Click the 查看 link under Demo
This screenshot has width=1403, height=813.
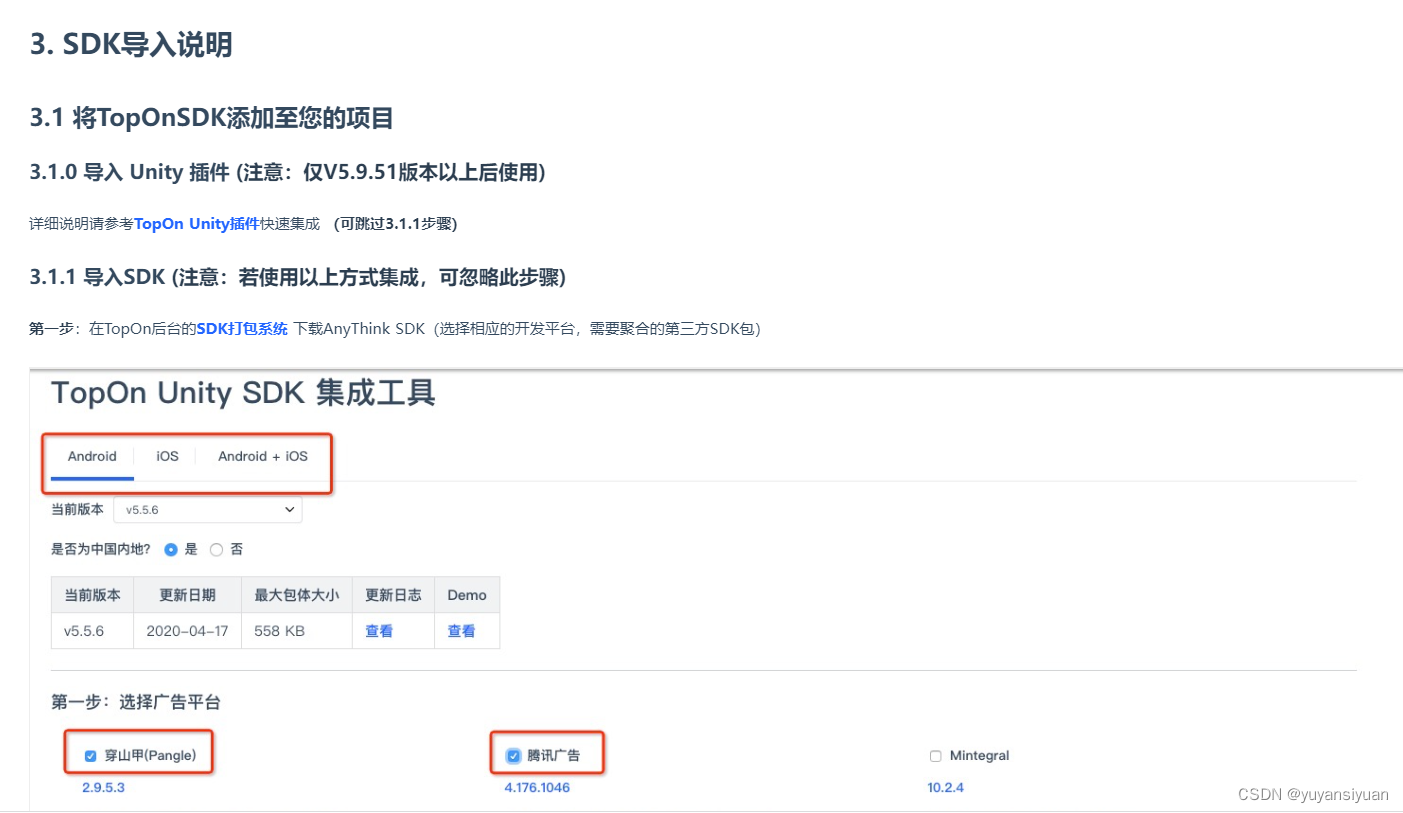pos(461,631)
